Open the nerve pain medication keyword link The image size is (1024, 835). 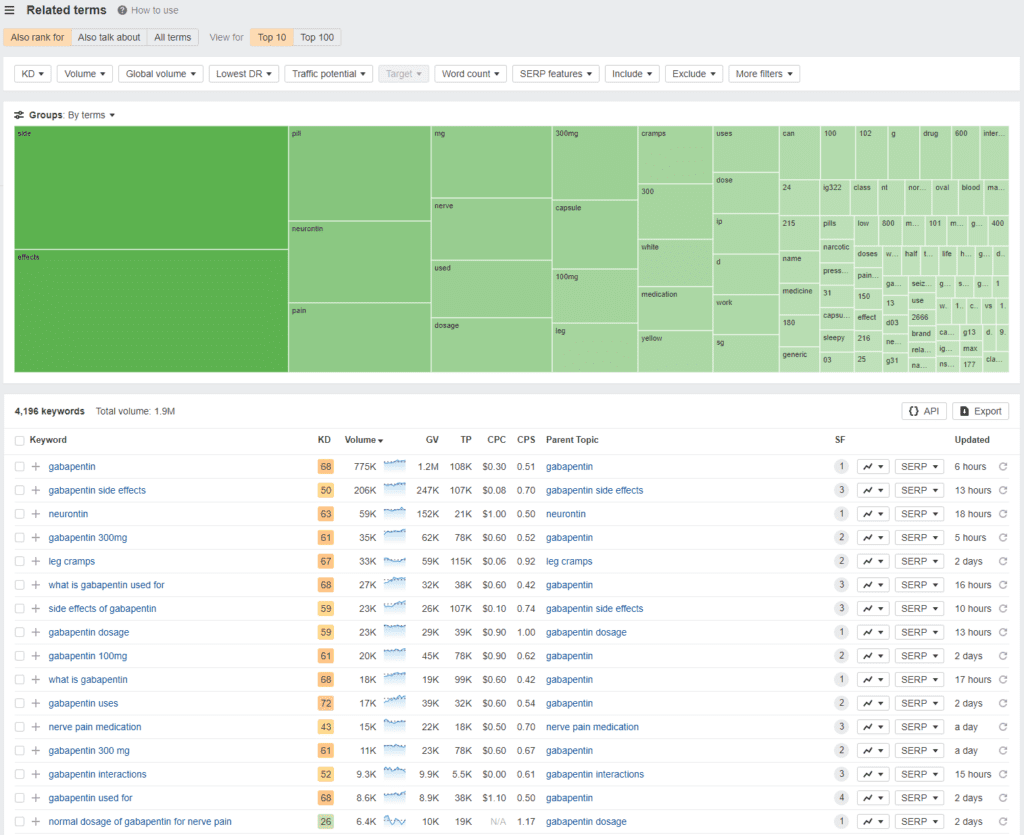tap(95, 727)
